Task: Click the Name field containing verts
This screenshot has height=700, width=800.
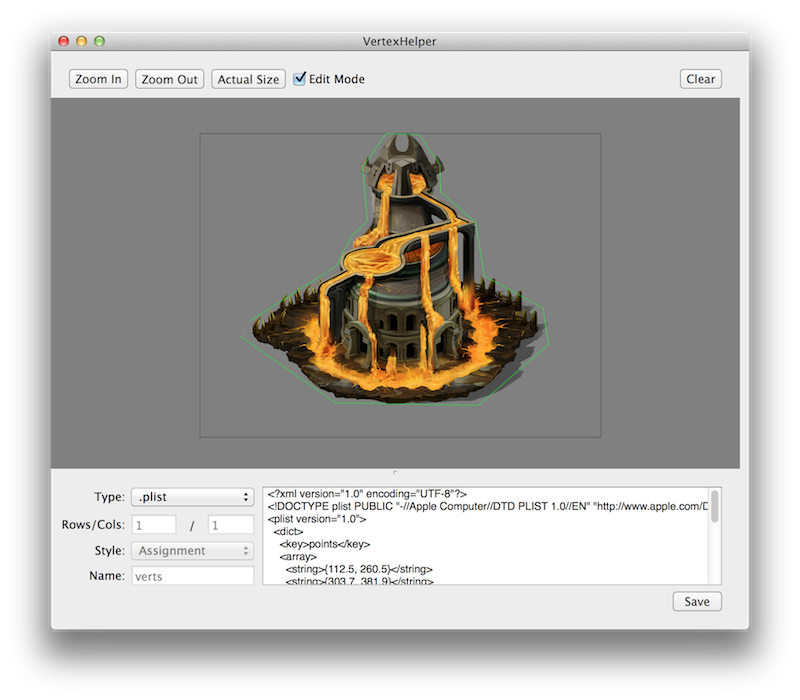Action: click(192, 576)
